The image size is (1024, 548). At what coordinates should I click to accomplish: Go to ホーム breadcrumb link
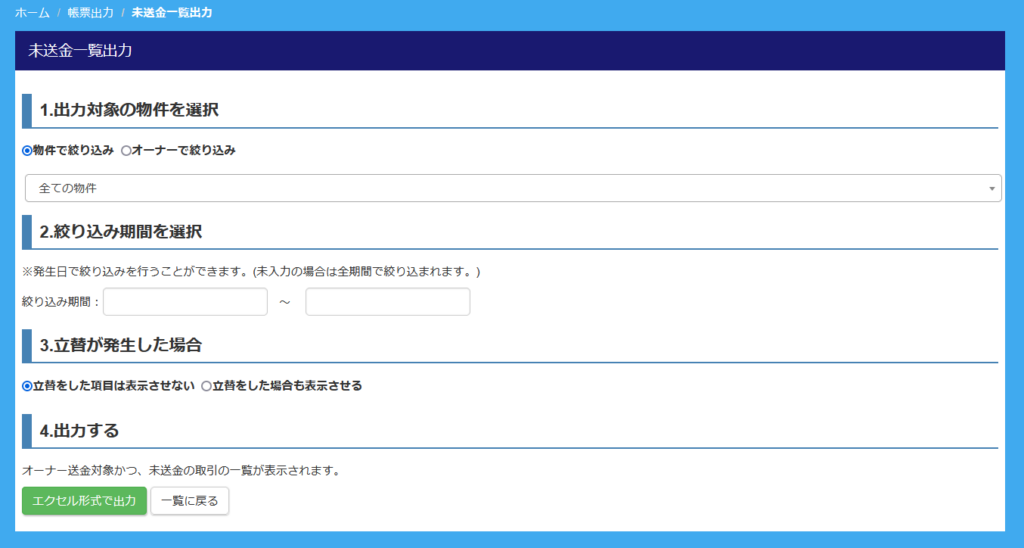pos(32,12)
